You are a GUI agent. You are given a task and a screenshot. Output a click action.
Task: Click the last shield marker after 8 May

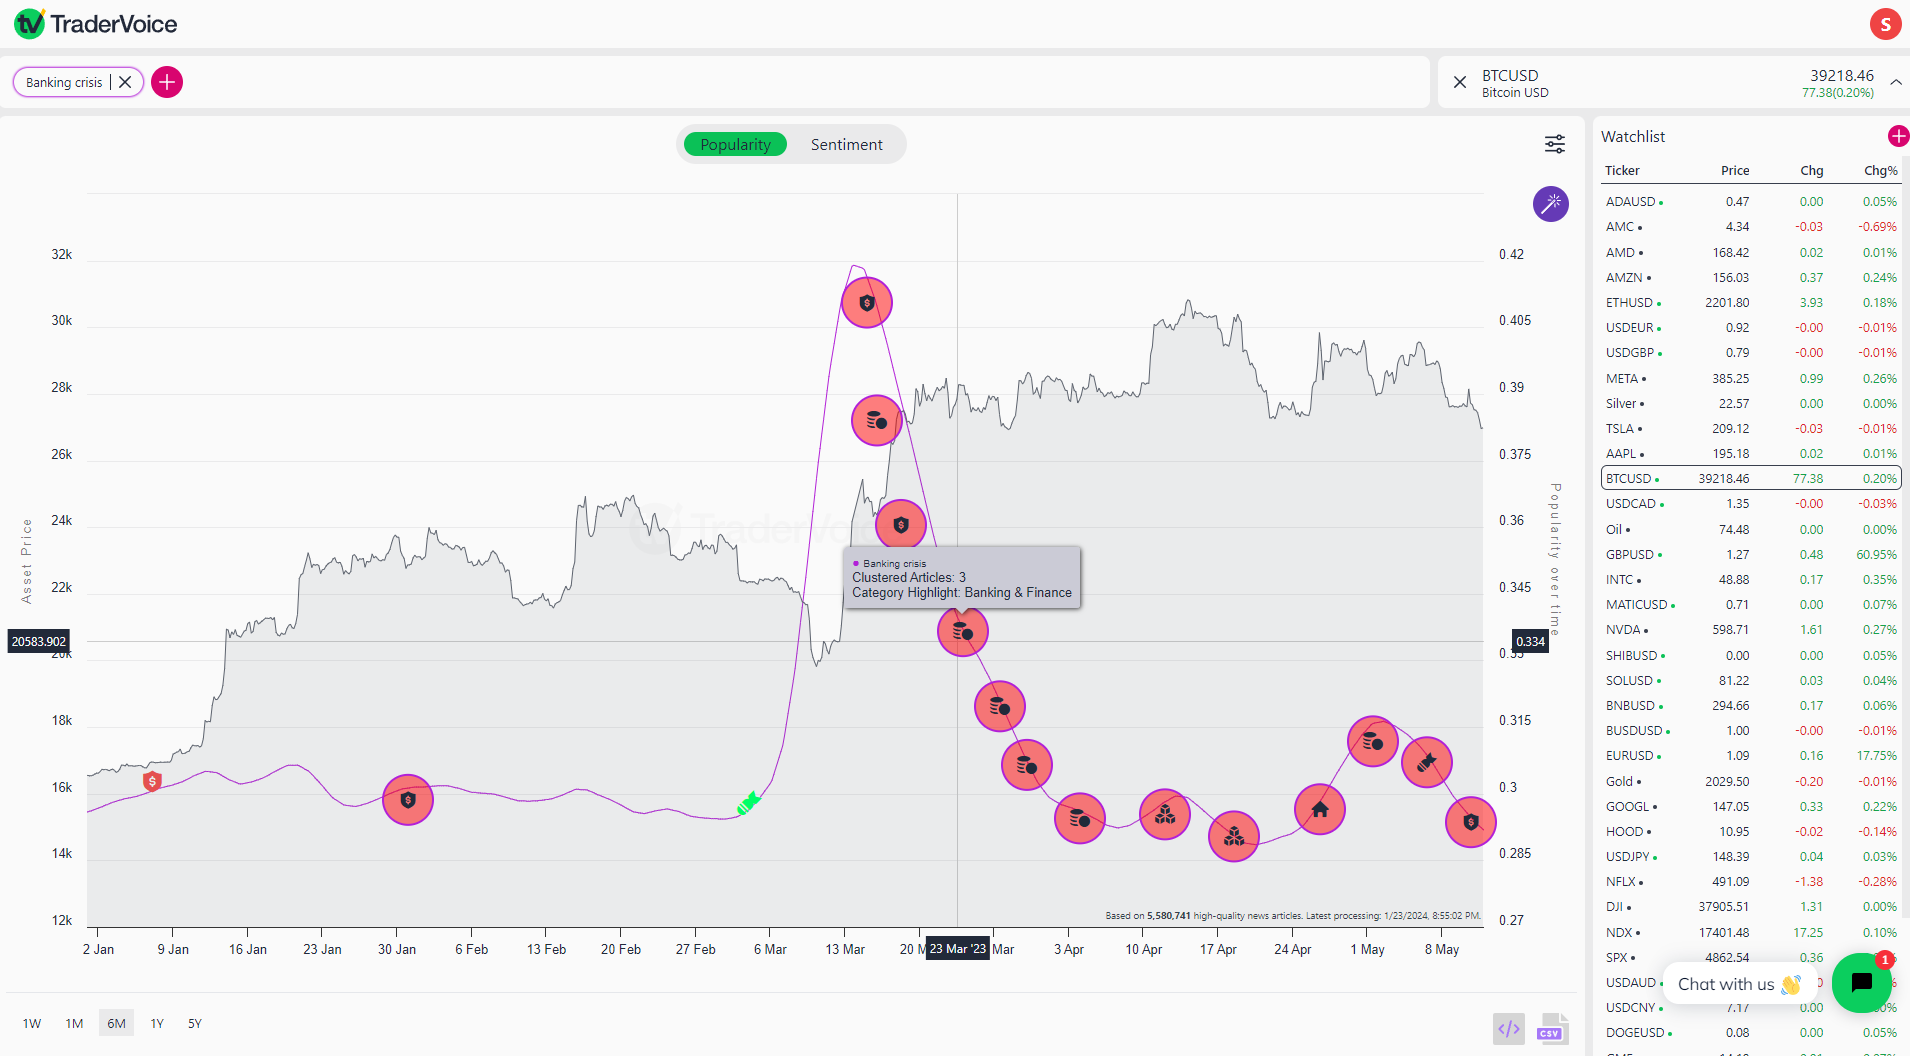[1471, 822]
